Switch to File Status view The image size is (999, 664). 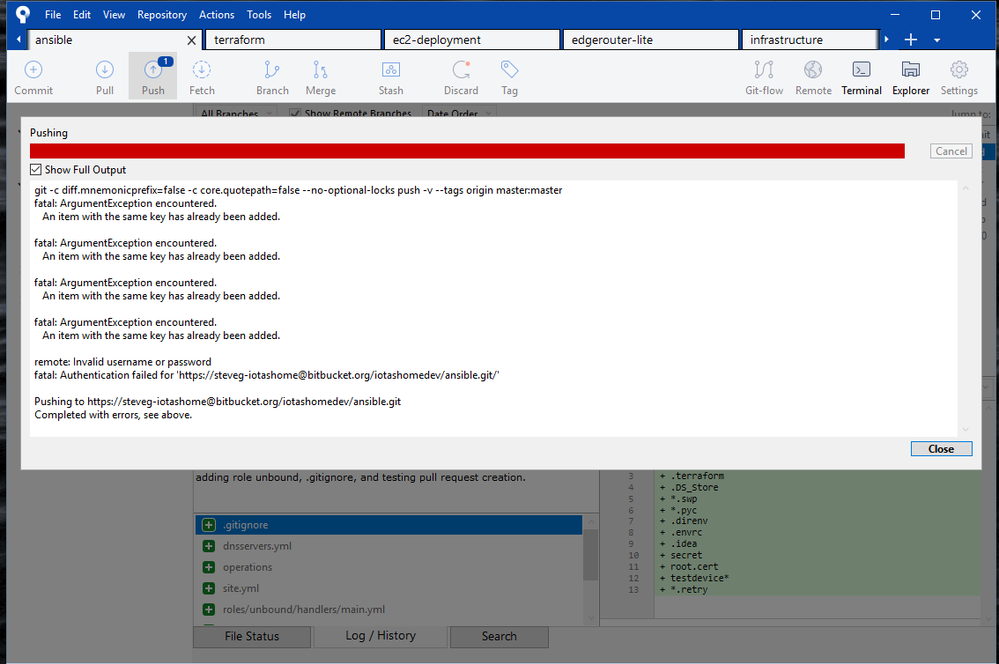(252, 636)
